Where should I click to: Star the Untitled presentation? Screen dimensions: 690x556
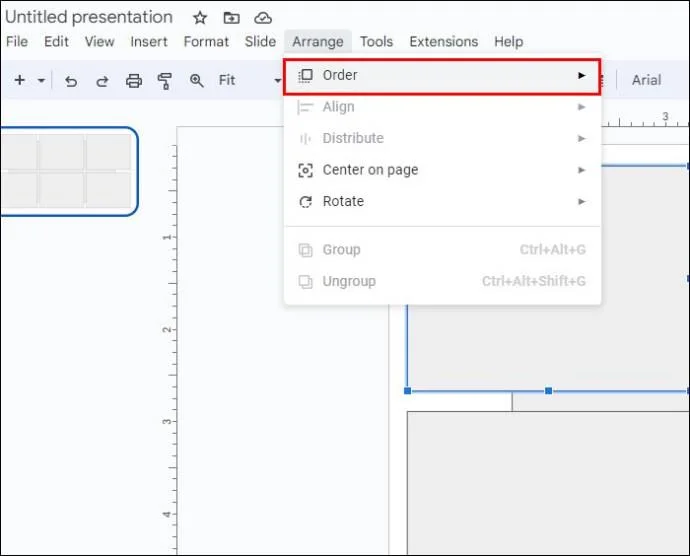(200, 18)
